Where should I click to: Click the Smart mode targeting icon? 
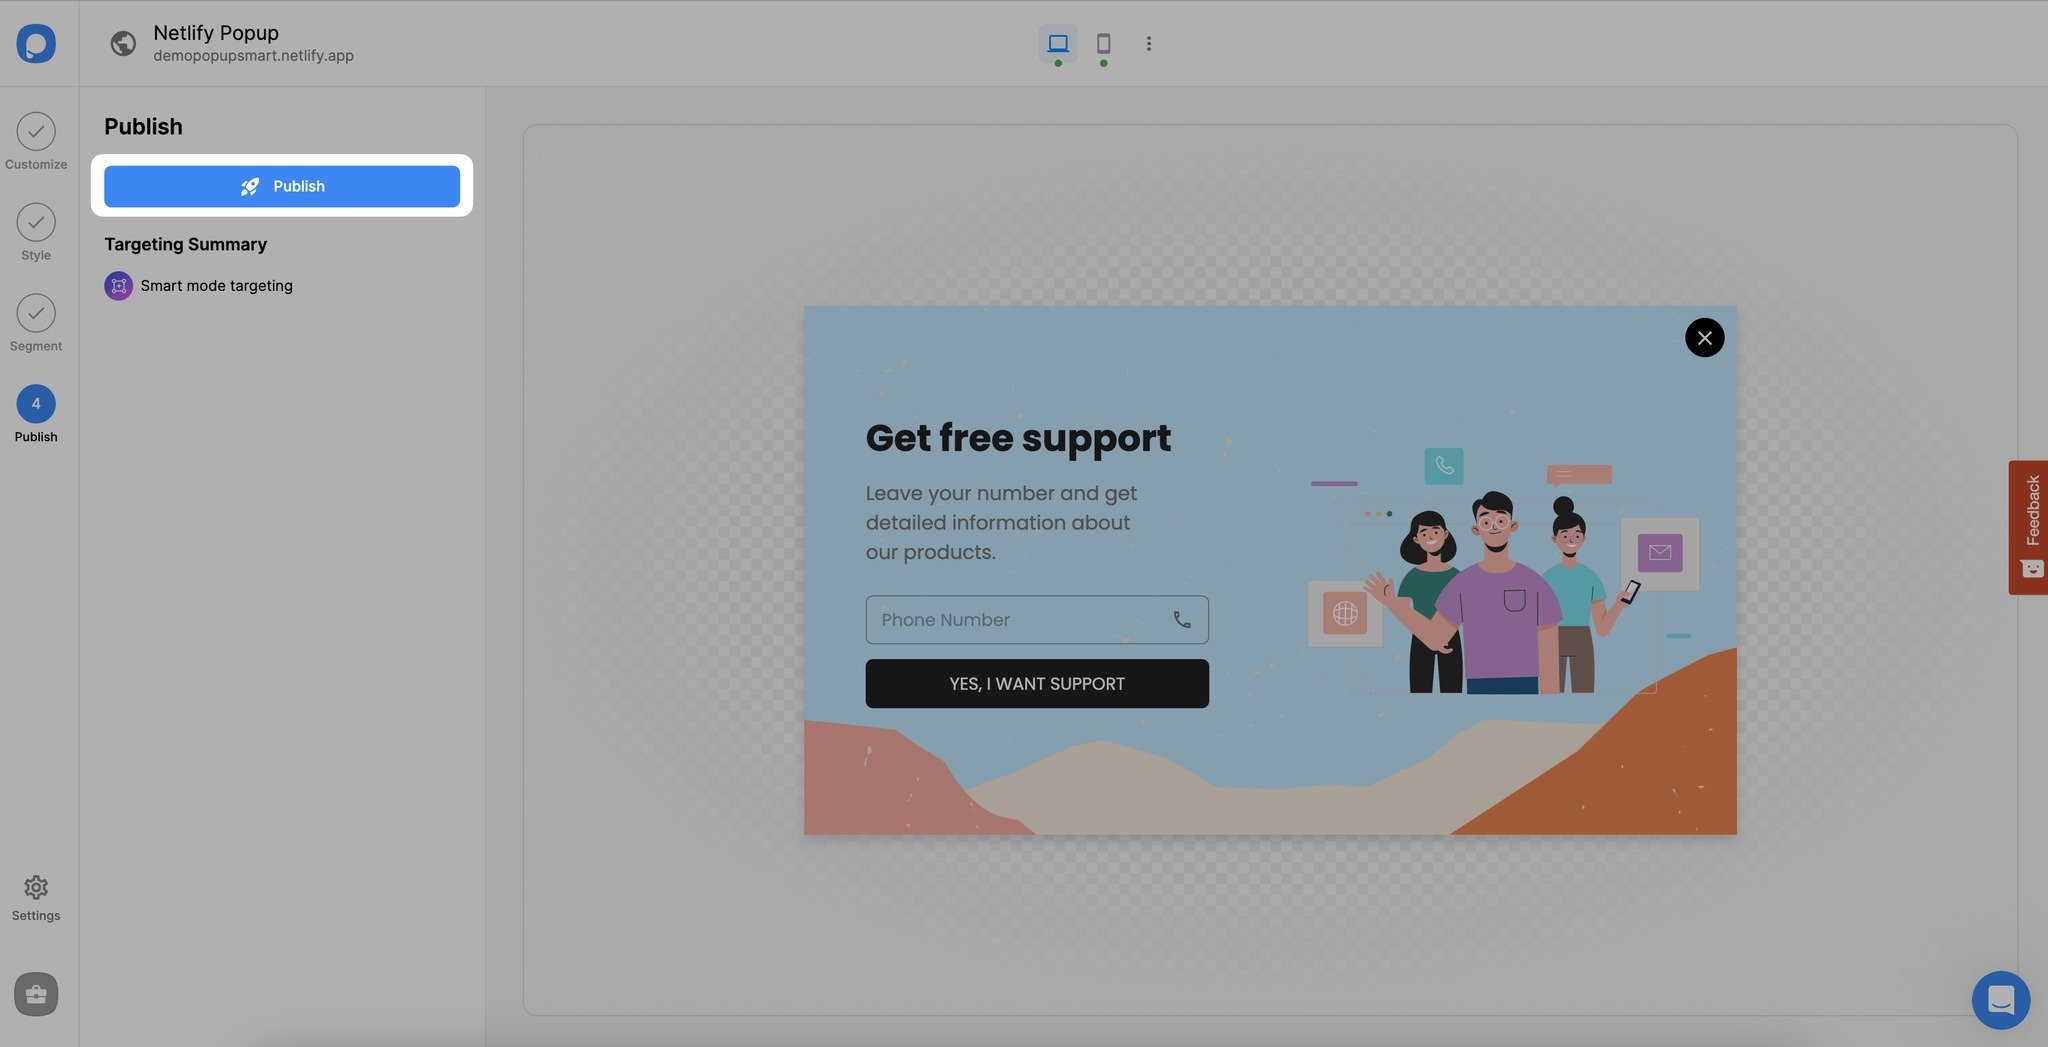pyautogui.click(x=118, y=285)
